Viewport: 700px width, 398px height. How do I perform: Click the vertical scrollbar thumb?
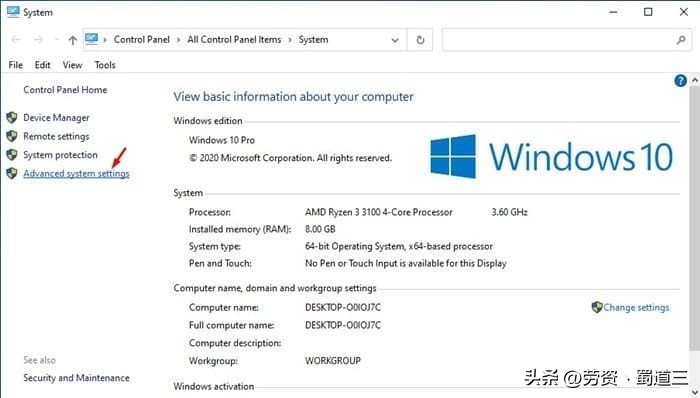(695, 220)
